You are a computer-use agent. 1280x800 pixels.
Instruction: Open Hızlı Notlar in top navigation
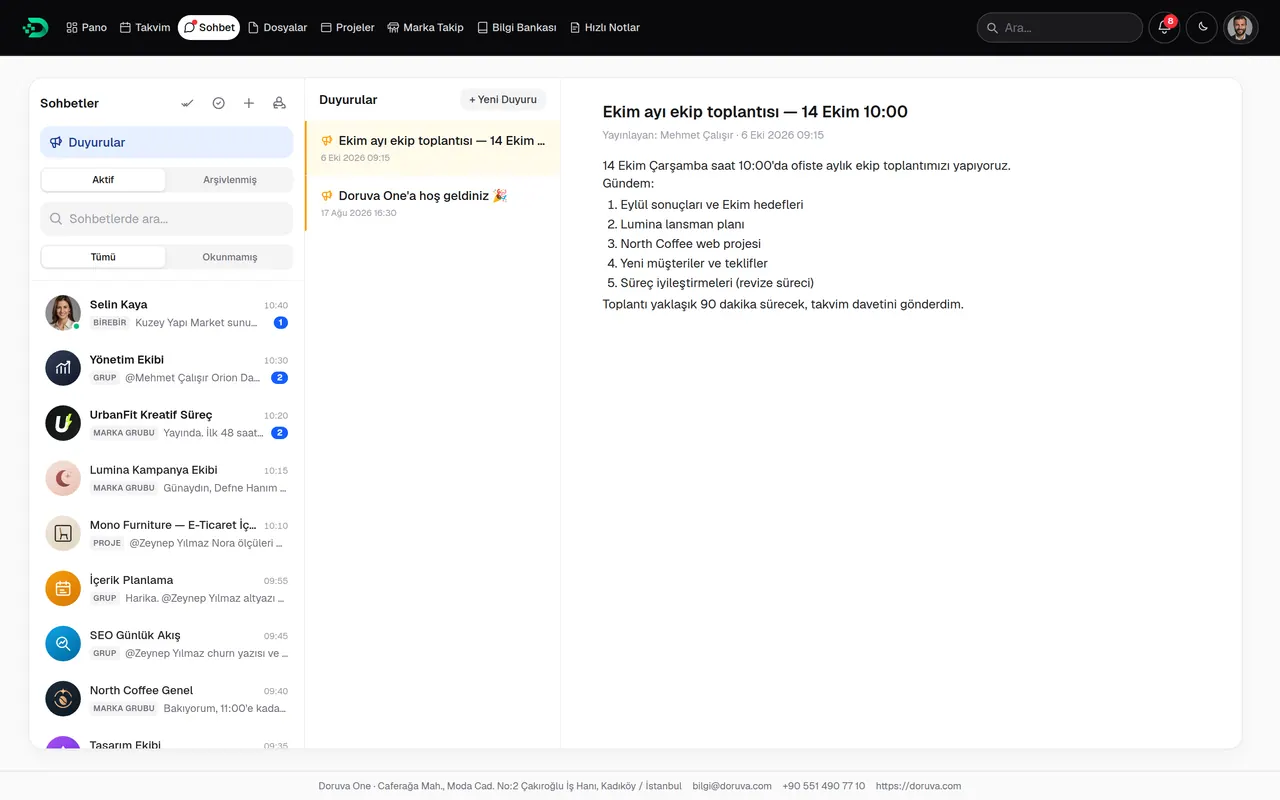[x=604, y=28]
